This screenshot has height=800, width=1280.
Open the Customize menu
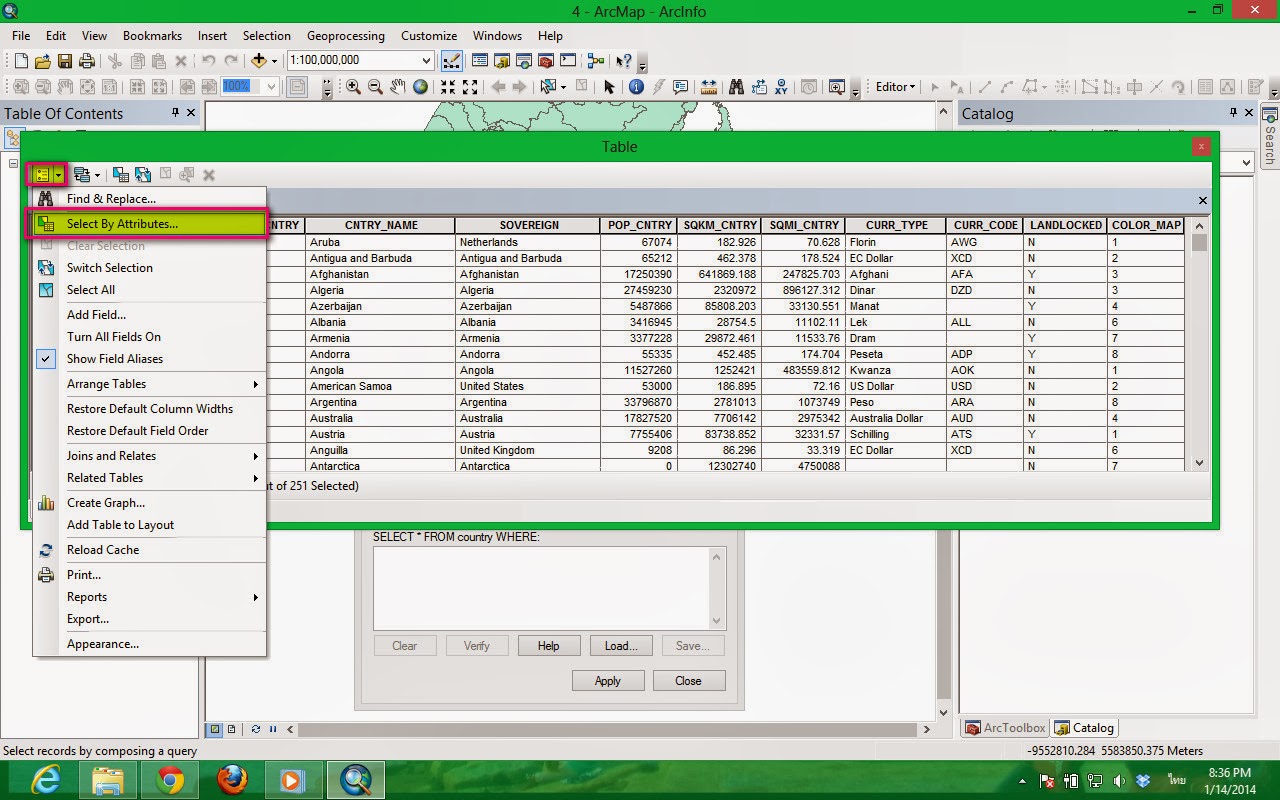[429, 36]
